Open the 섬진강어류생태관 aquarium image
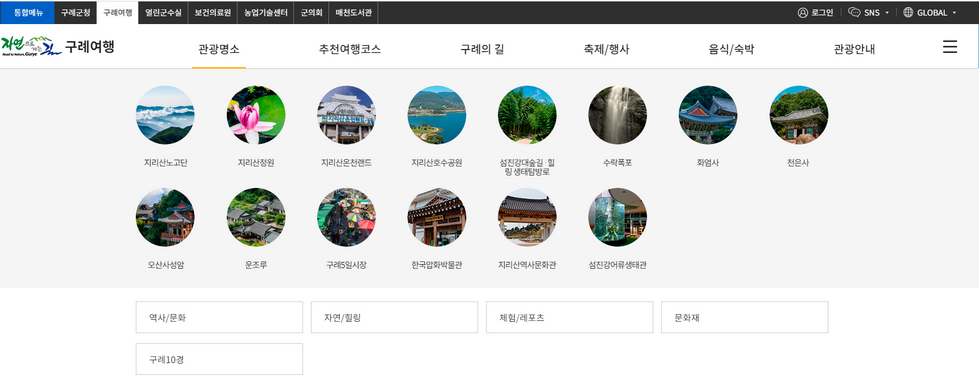This screenshot has height=387, width=979. (x=617, y=217)
